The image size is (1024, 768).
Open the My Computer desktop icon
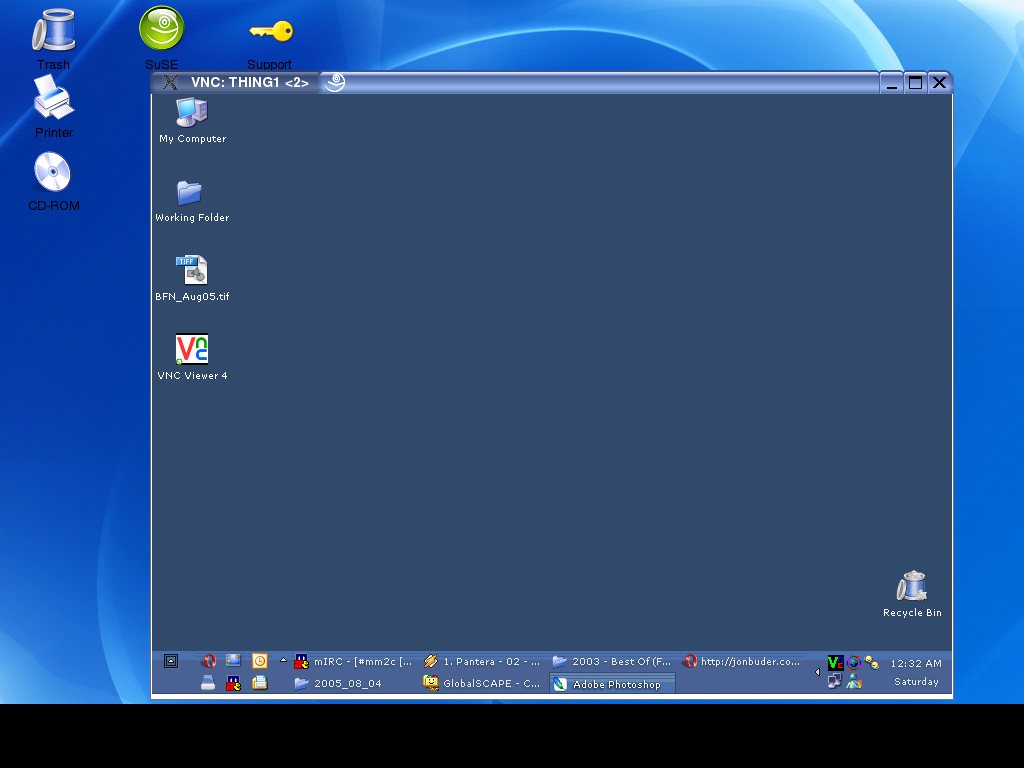191,114
